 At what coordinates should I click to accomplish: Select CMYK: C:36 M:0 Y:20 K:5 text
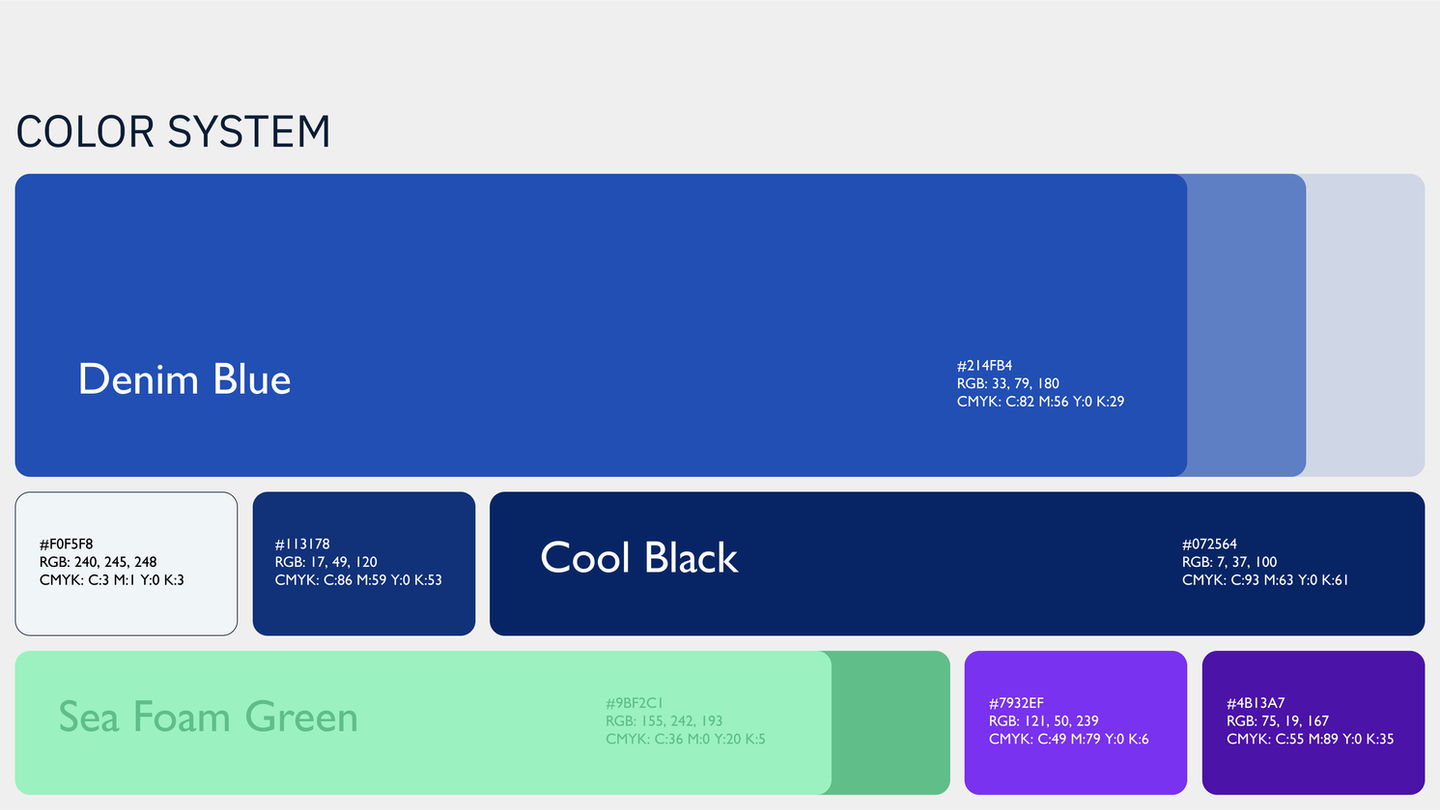[x=685, y=739]
